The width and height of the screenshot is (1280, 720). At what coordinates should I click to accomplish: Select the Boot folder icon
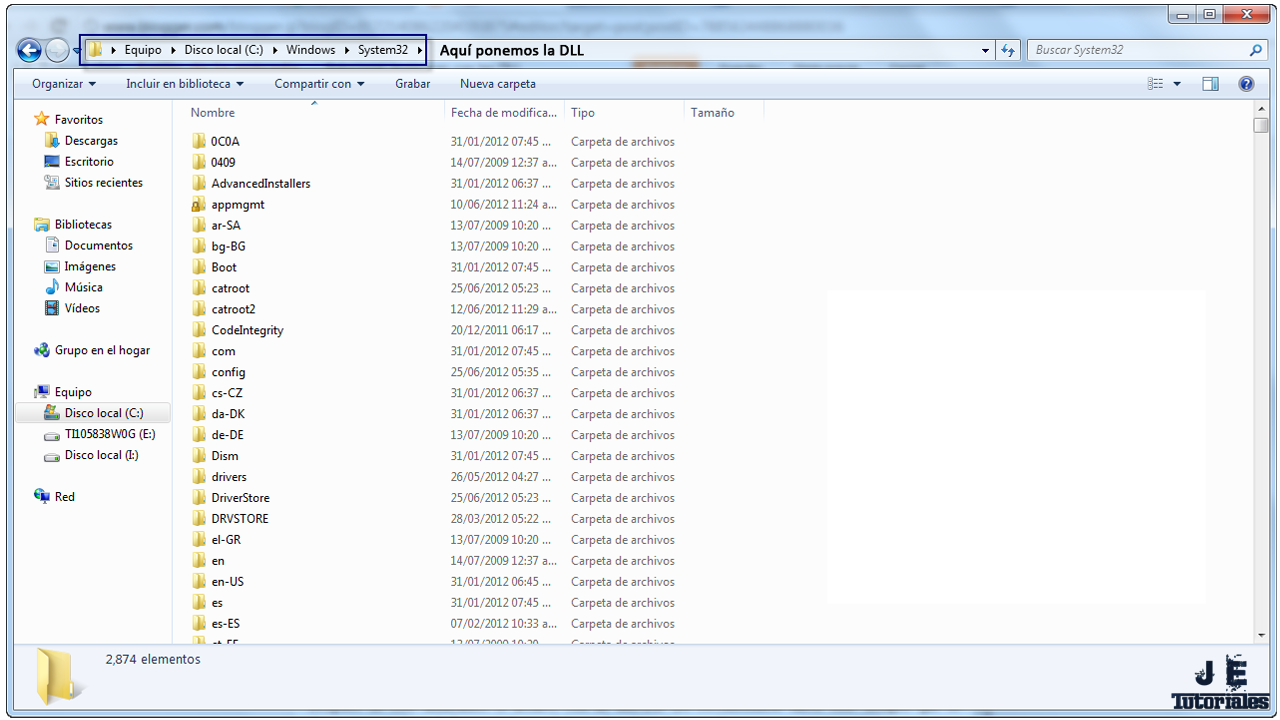point(198,267)
